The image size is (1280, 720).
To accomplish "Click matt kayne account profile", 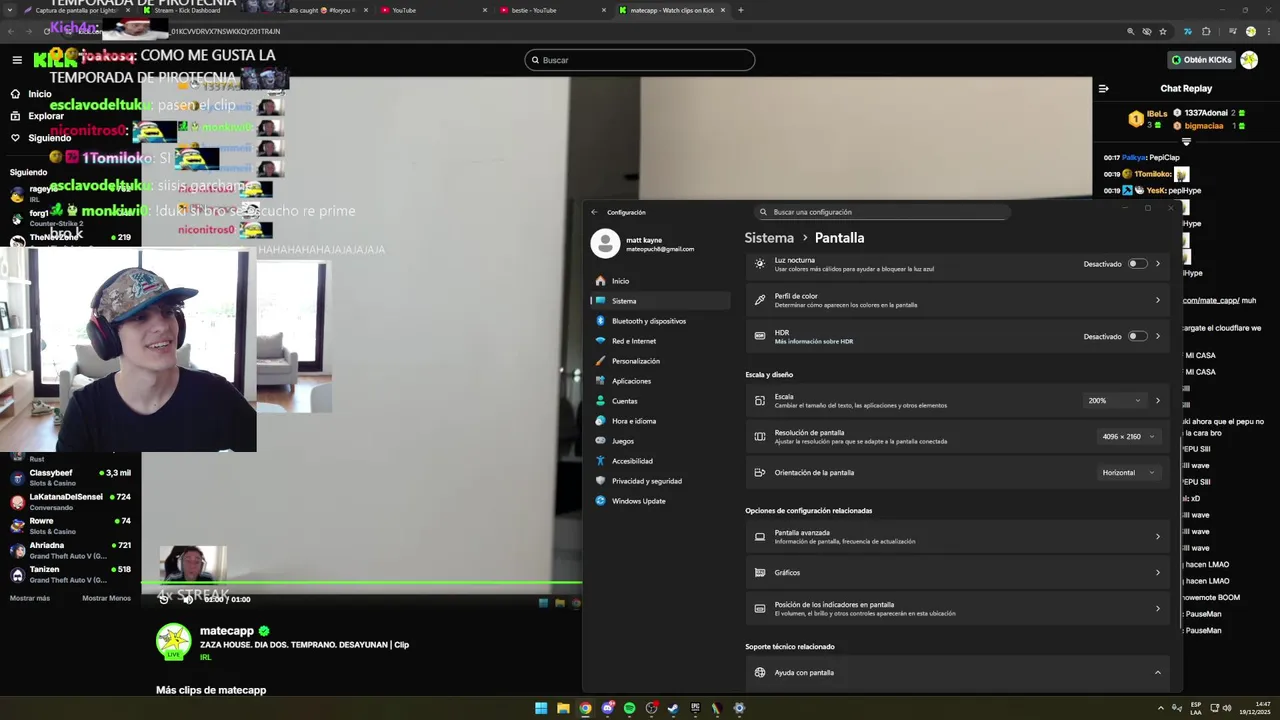I will 645,243.
